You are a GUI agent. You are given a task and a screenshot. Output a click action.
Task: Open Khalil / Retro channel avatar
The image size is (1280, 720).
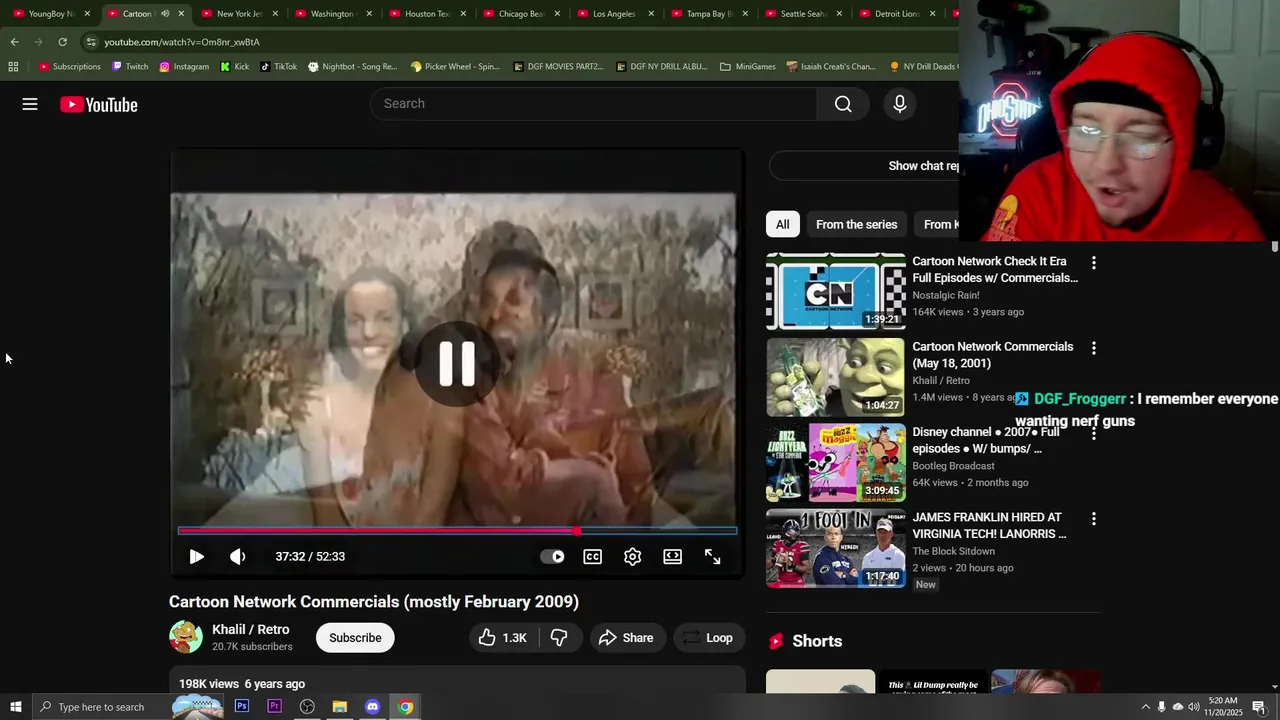tap(186, 637)
